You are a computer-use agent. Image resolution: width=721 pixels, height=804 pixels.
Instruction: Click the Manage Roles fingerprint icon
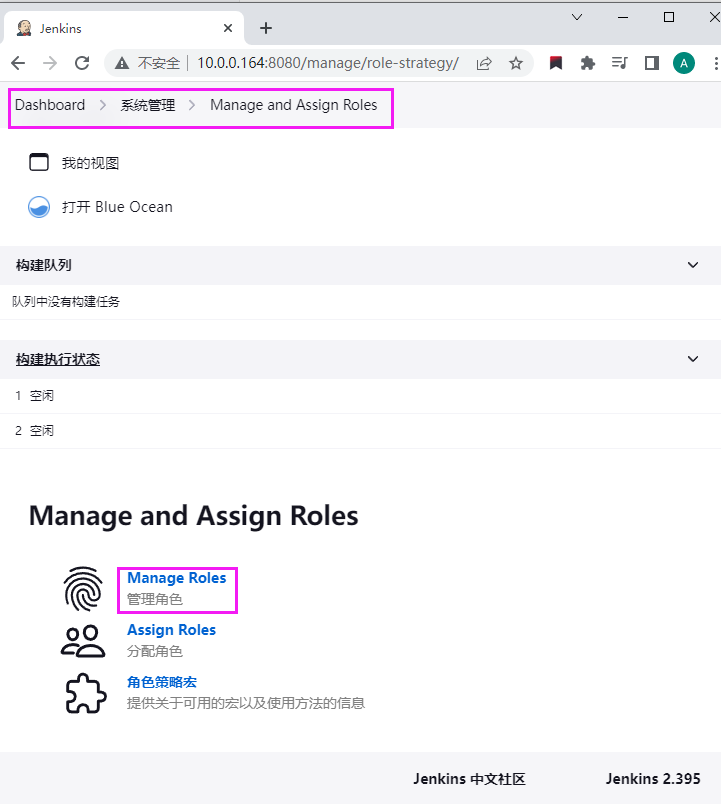83,589
